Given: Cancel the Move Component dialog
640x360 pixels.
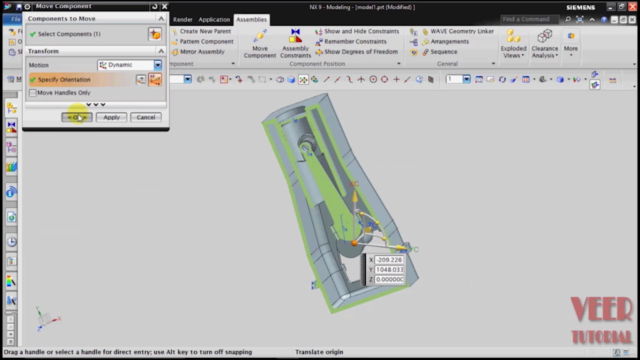Looking at the screenshot, I should [x=146, y=117].
